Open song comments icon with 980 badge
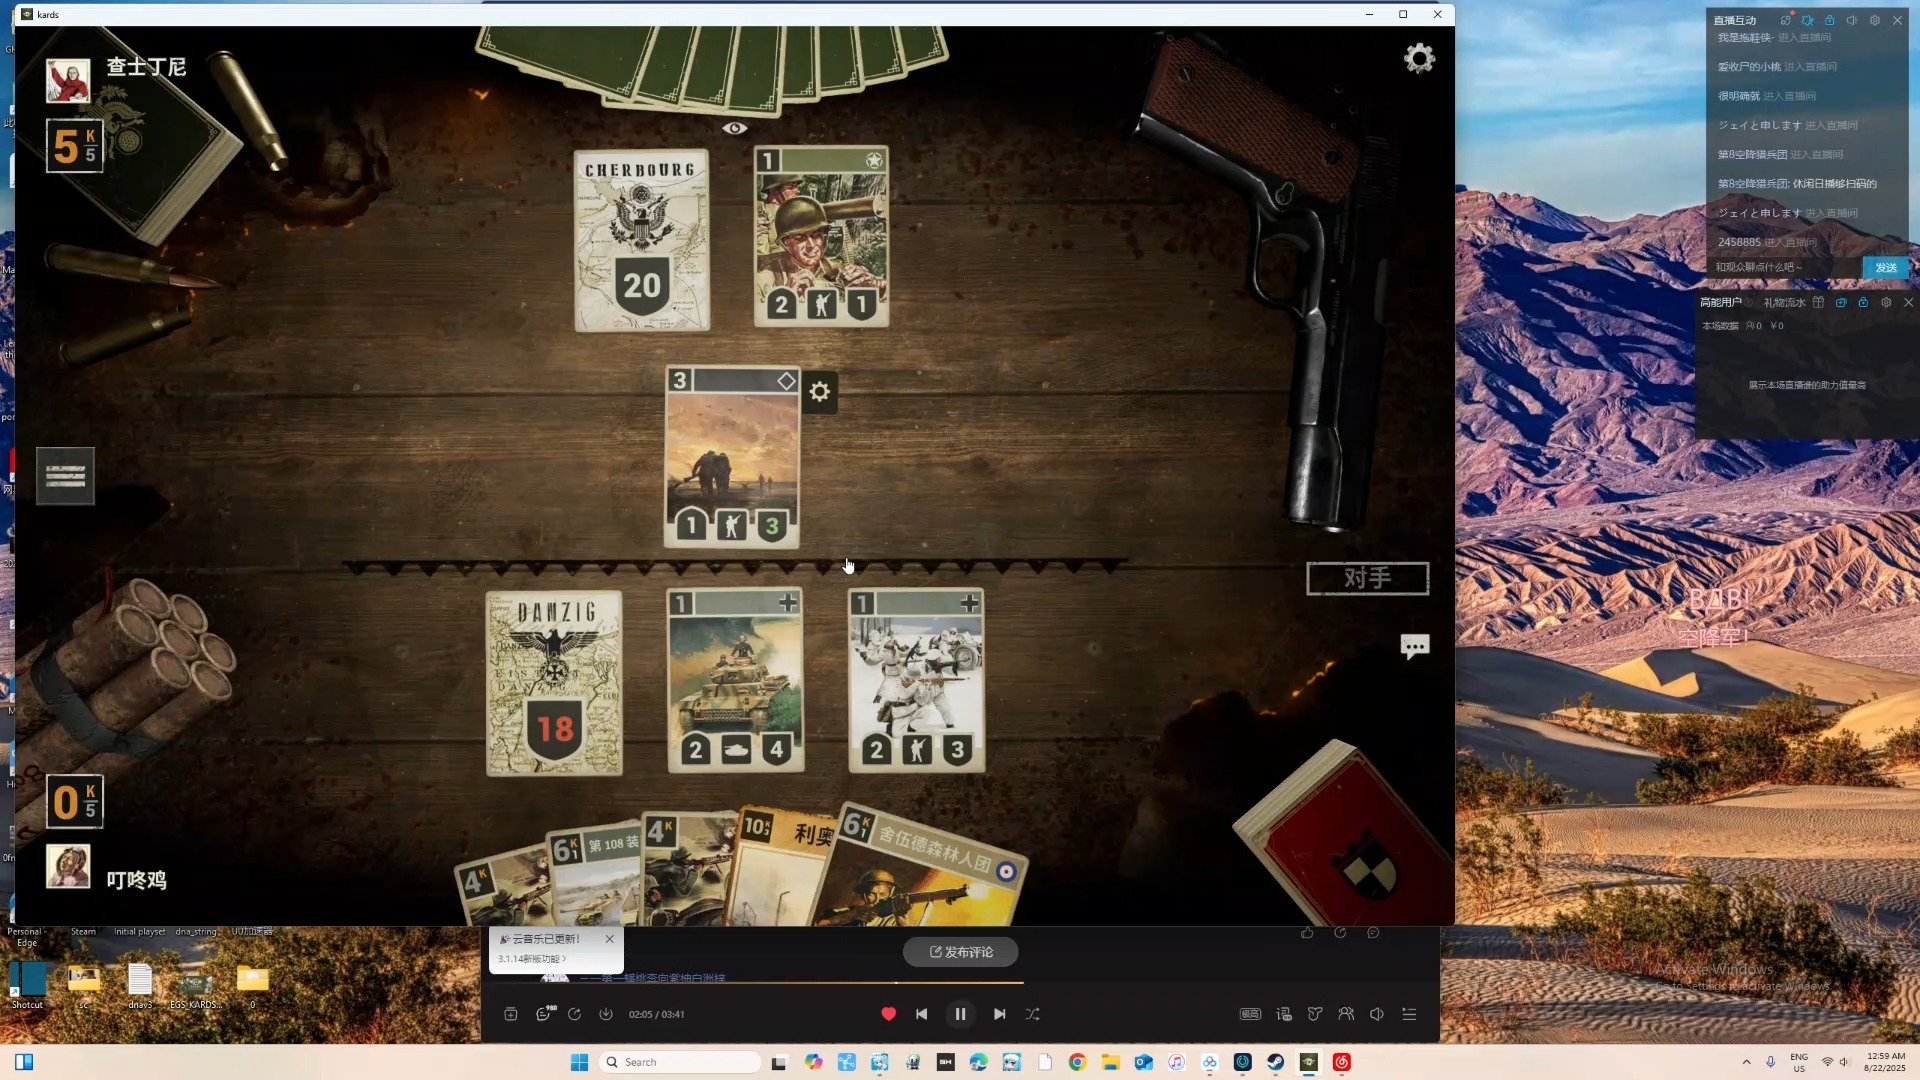 pos(544,1014)
